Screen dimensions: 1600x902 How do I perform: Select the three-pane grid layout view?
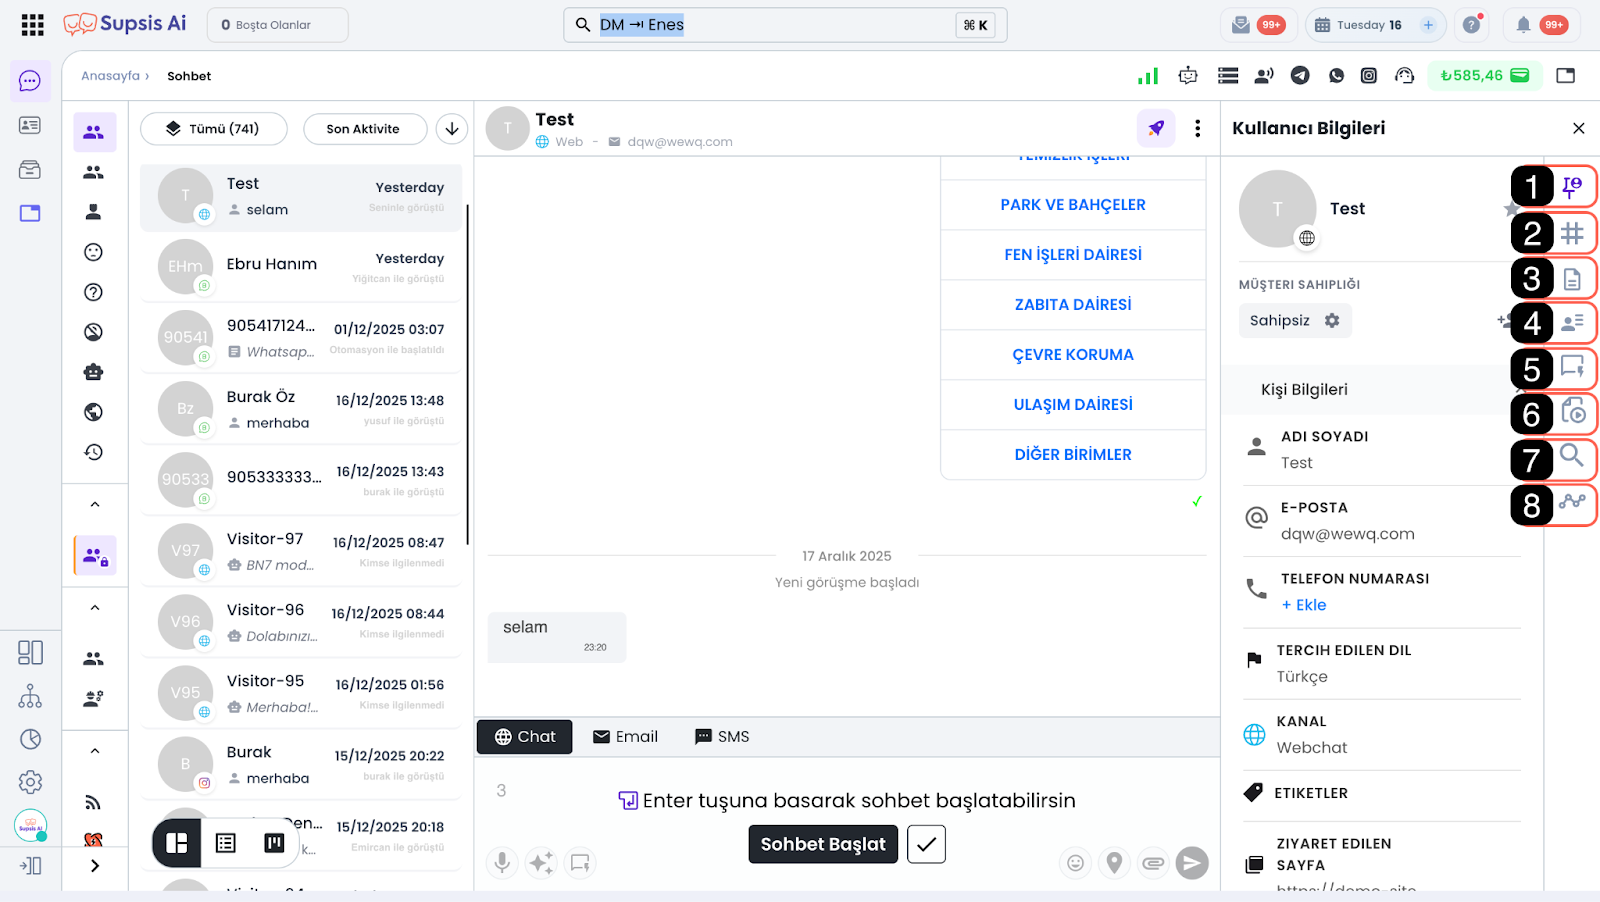tap(177, 843)
